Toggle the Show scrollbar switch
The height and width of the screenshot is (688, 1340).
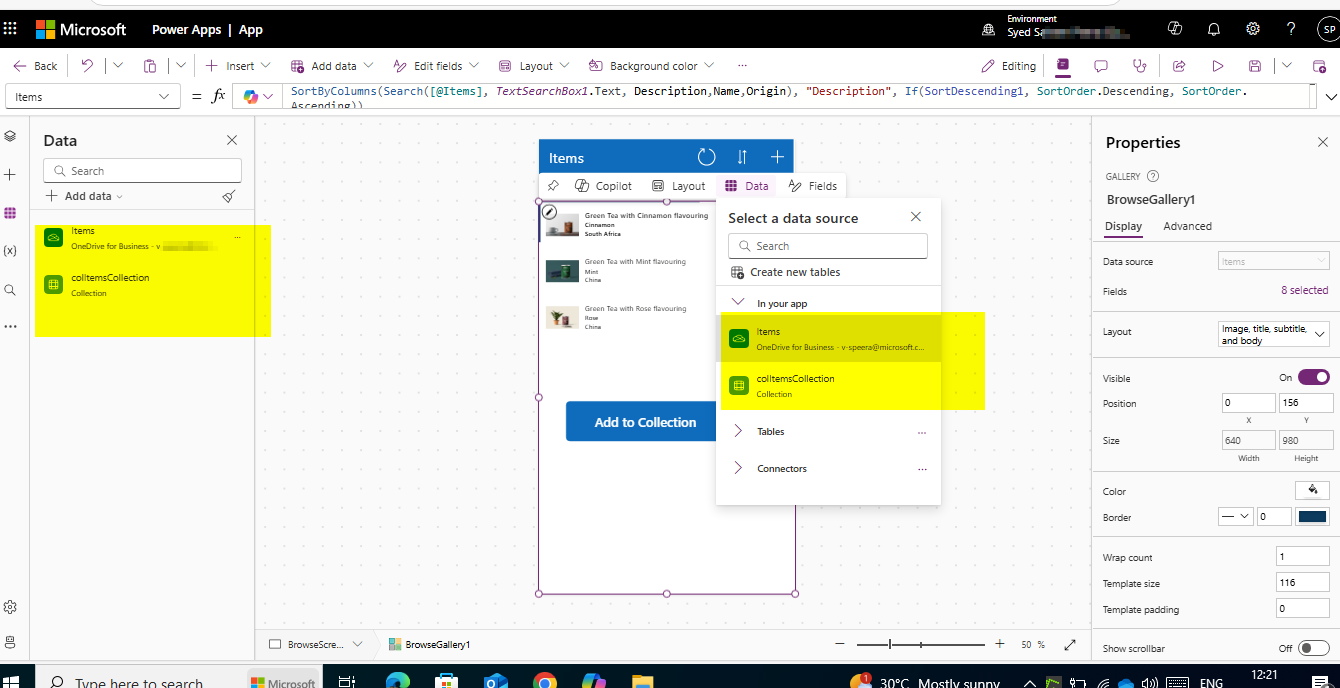(x=1314, y=648)
